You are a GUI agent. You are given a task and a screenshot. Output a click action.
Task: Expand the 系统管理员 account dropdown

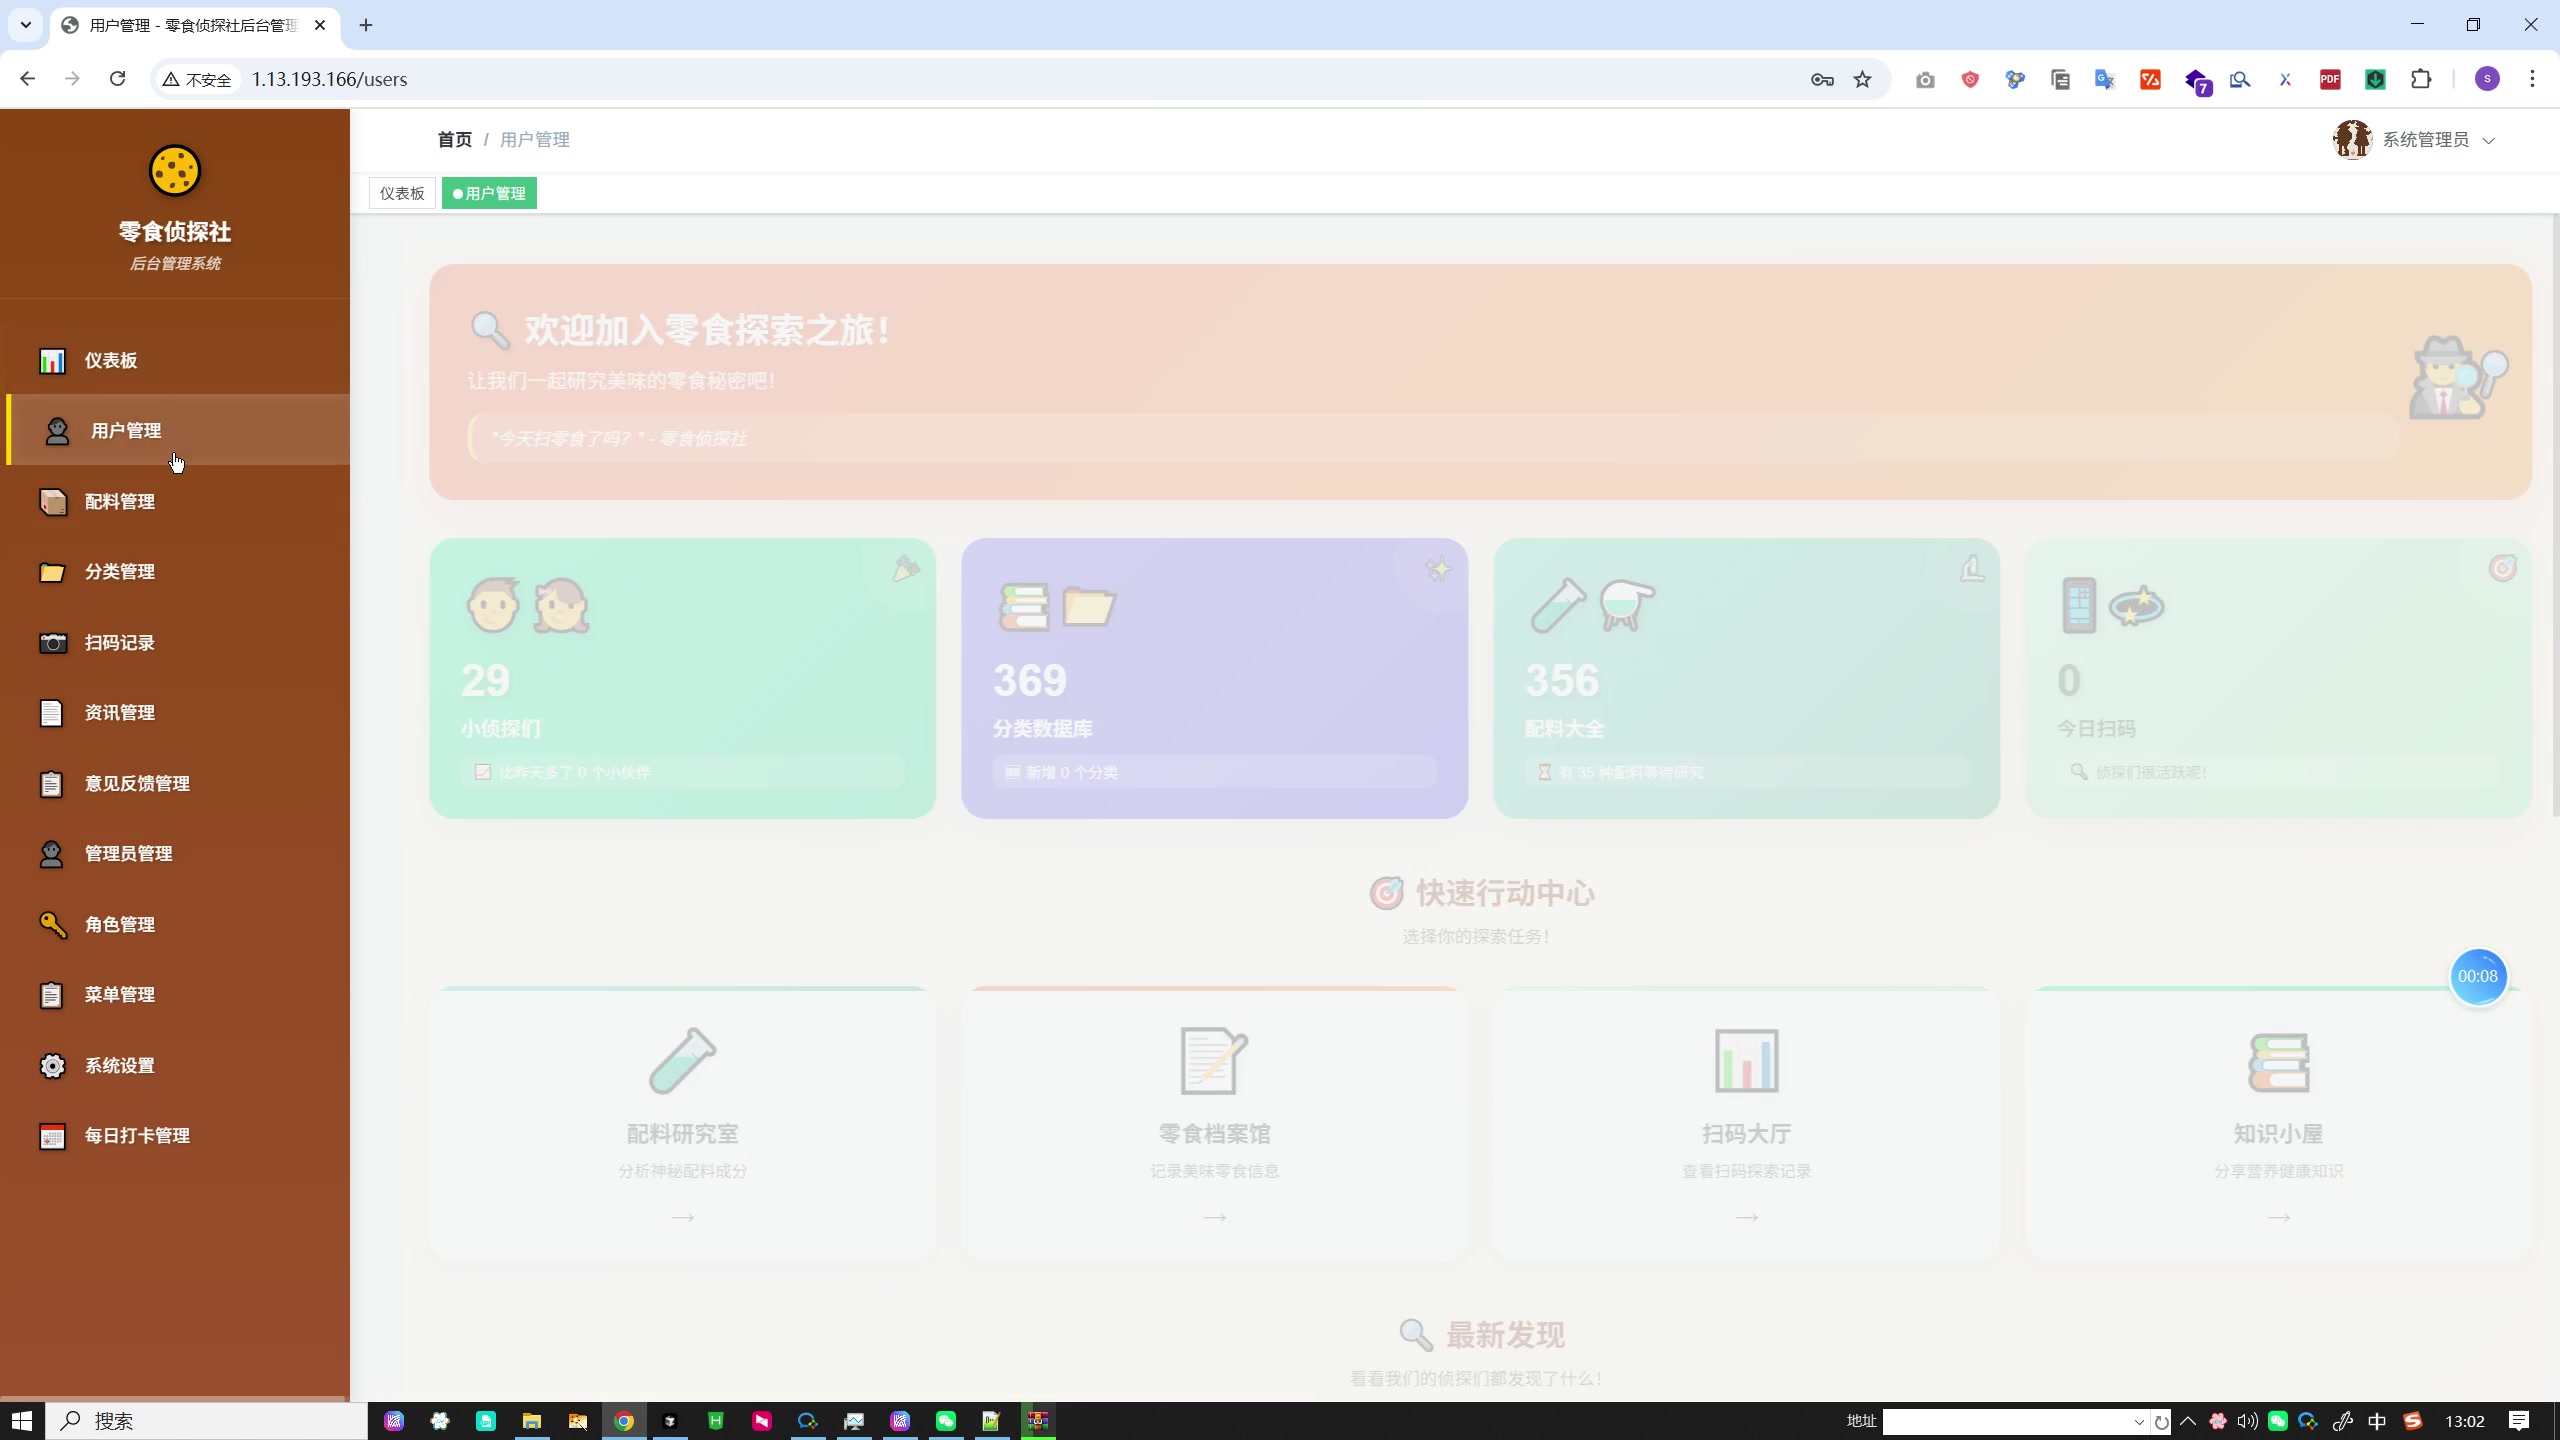point(2489,140)
